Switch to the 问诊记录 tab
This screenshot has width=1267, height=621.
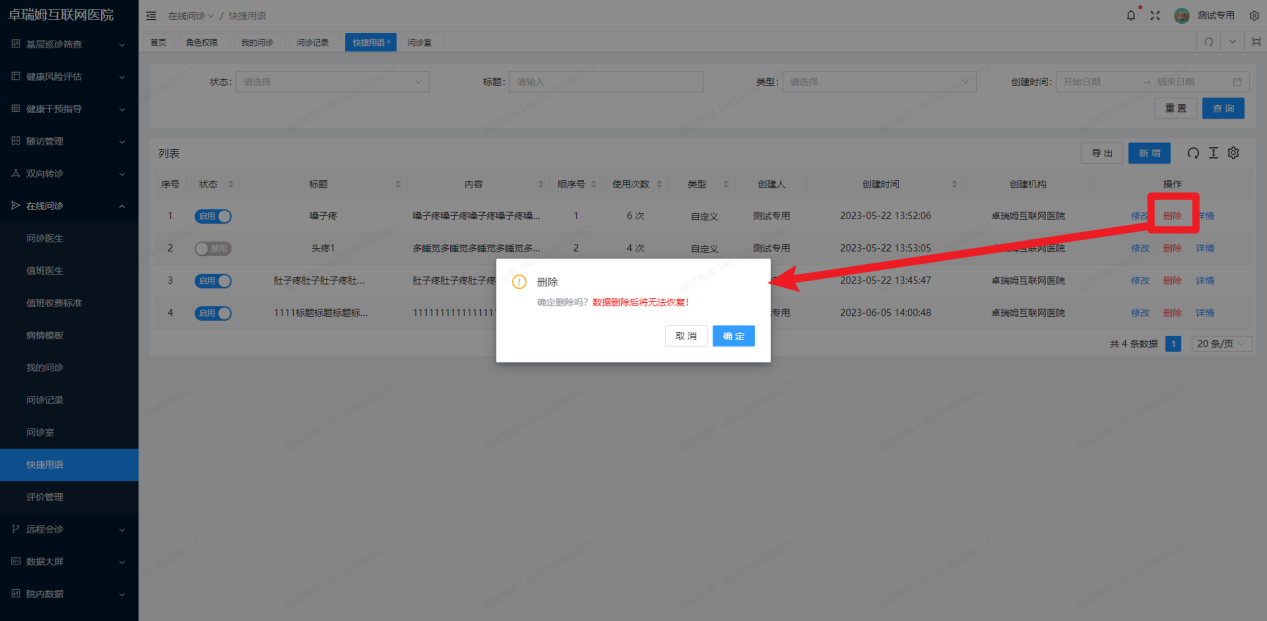[x=314, y=41]
